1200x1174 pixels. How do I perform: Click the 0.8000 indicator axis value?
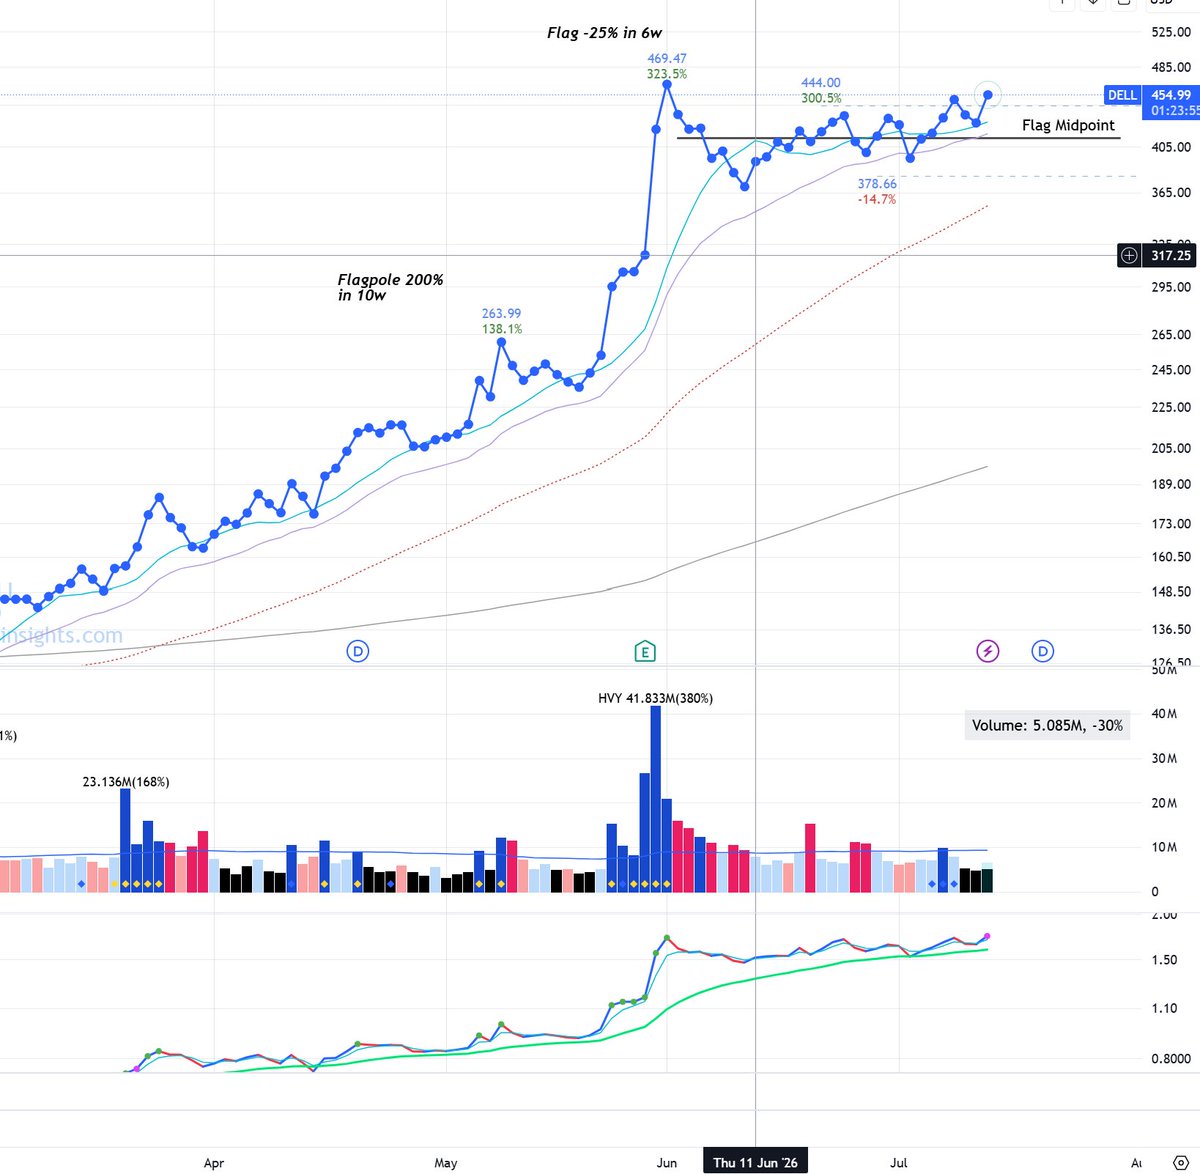tap(1170, 1058)
